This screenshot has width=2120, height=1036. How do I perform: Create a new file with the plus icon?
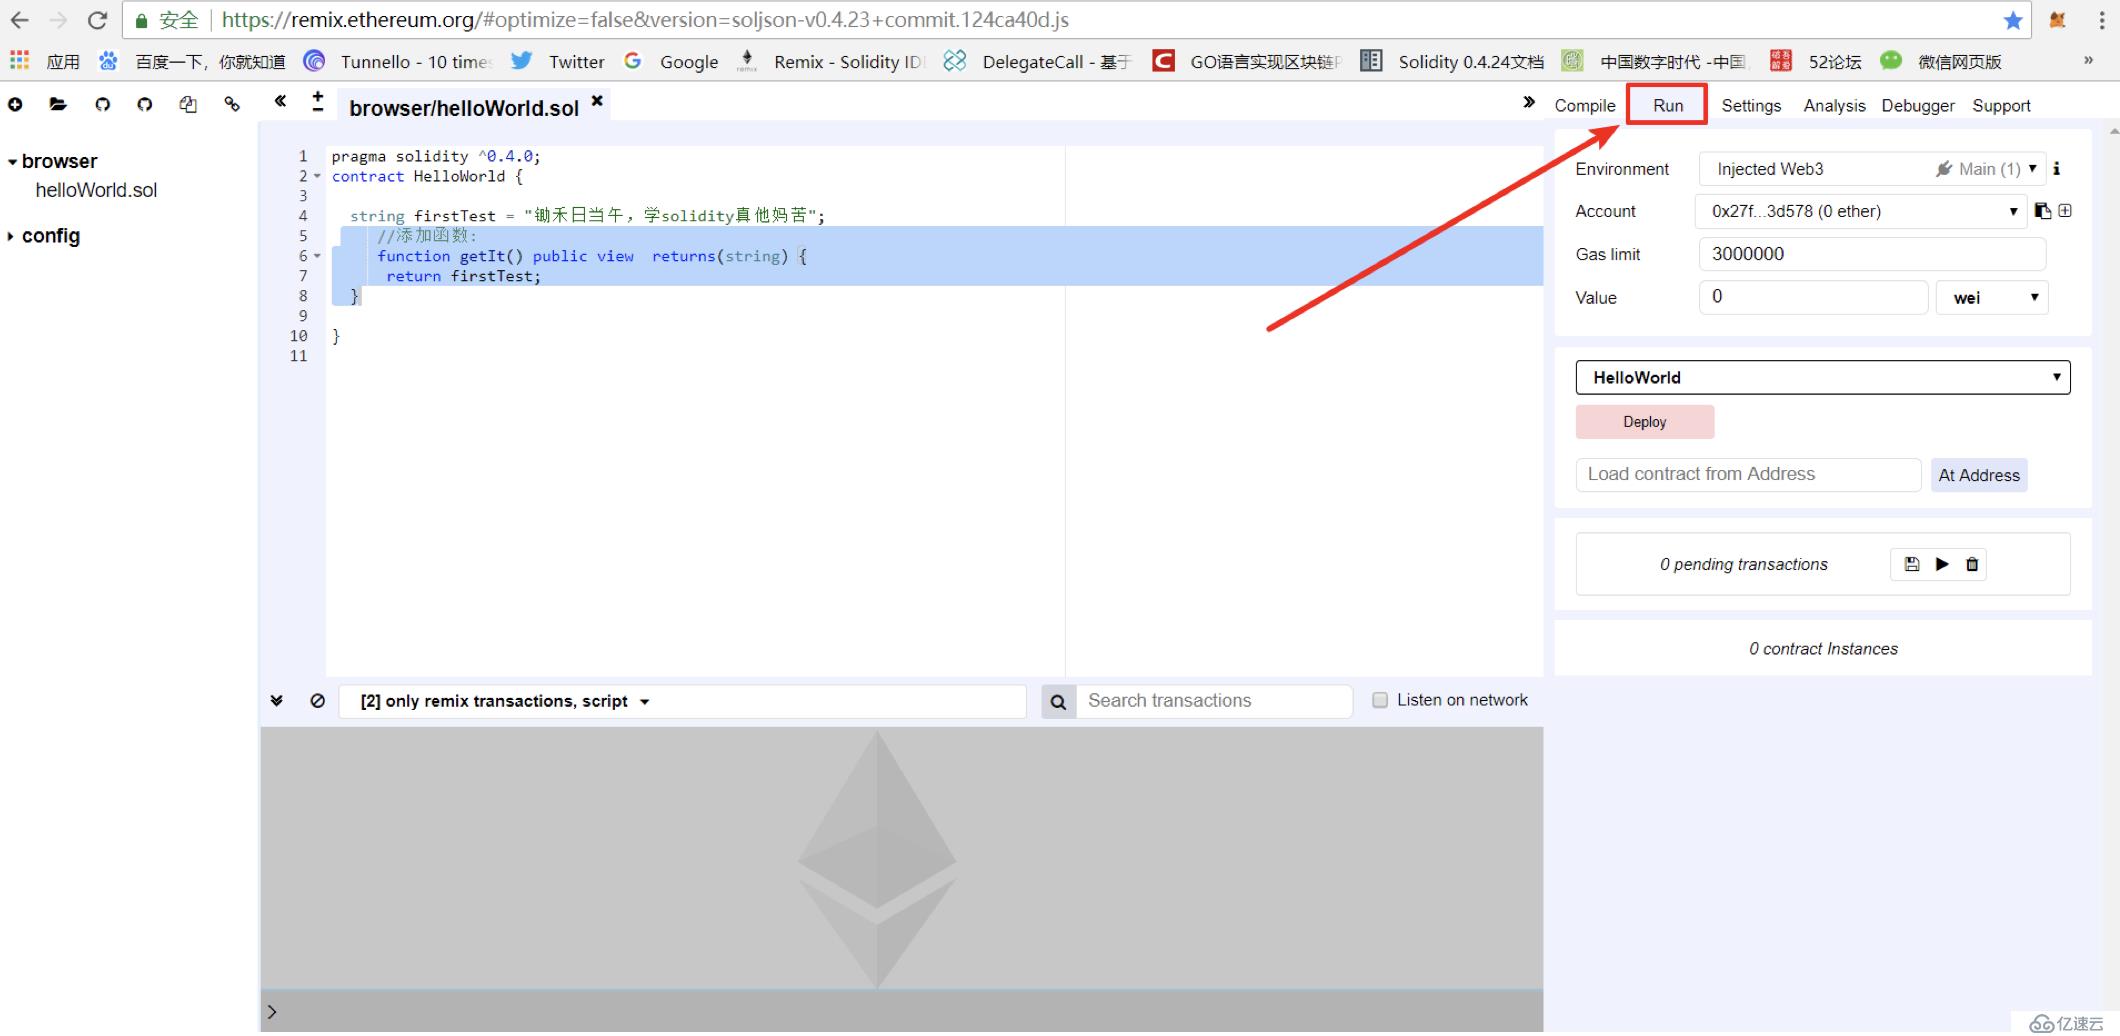coord(15,104)
